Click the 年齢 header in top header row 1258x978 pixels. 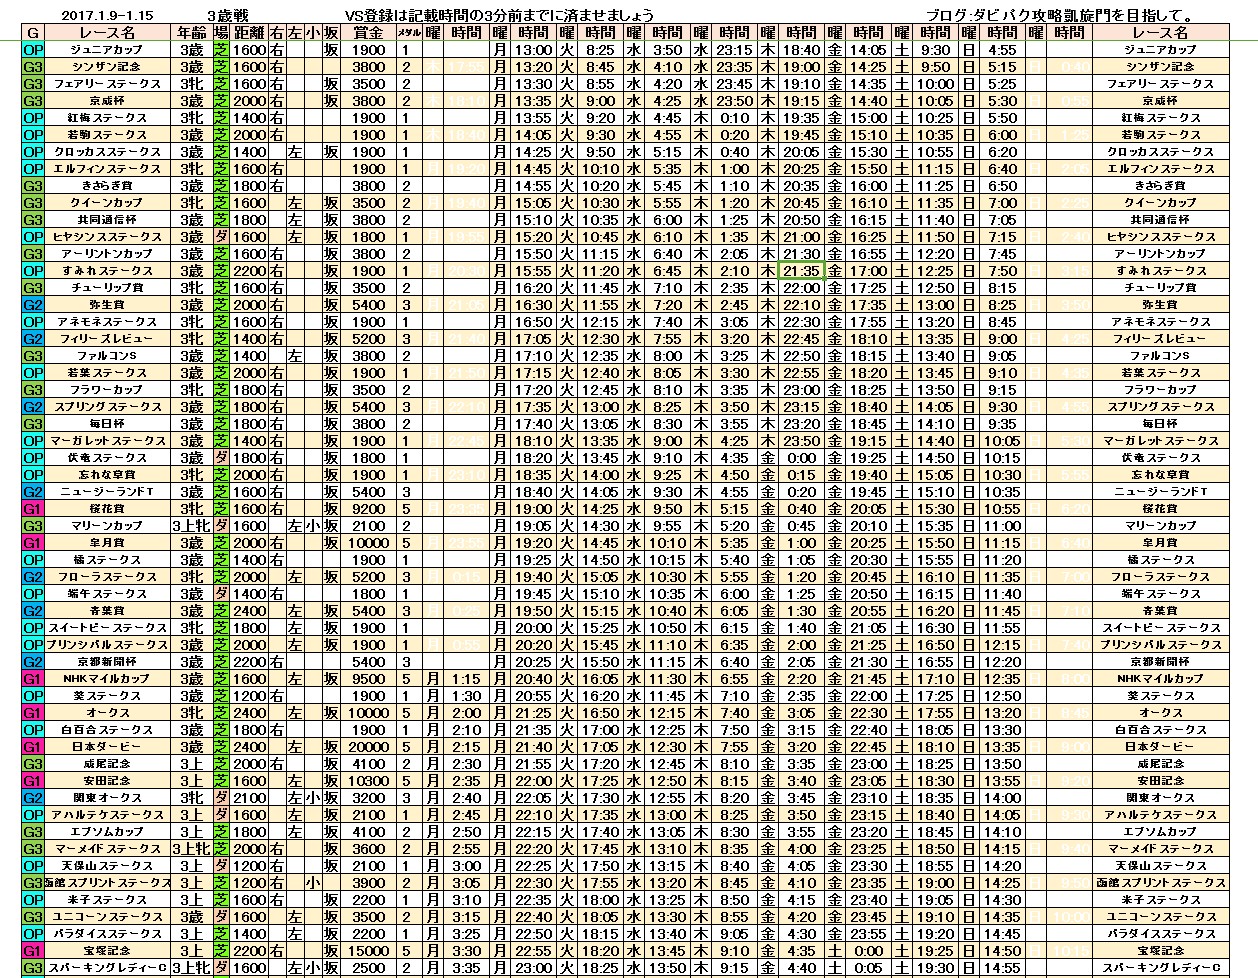tap(190, 32)
